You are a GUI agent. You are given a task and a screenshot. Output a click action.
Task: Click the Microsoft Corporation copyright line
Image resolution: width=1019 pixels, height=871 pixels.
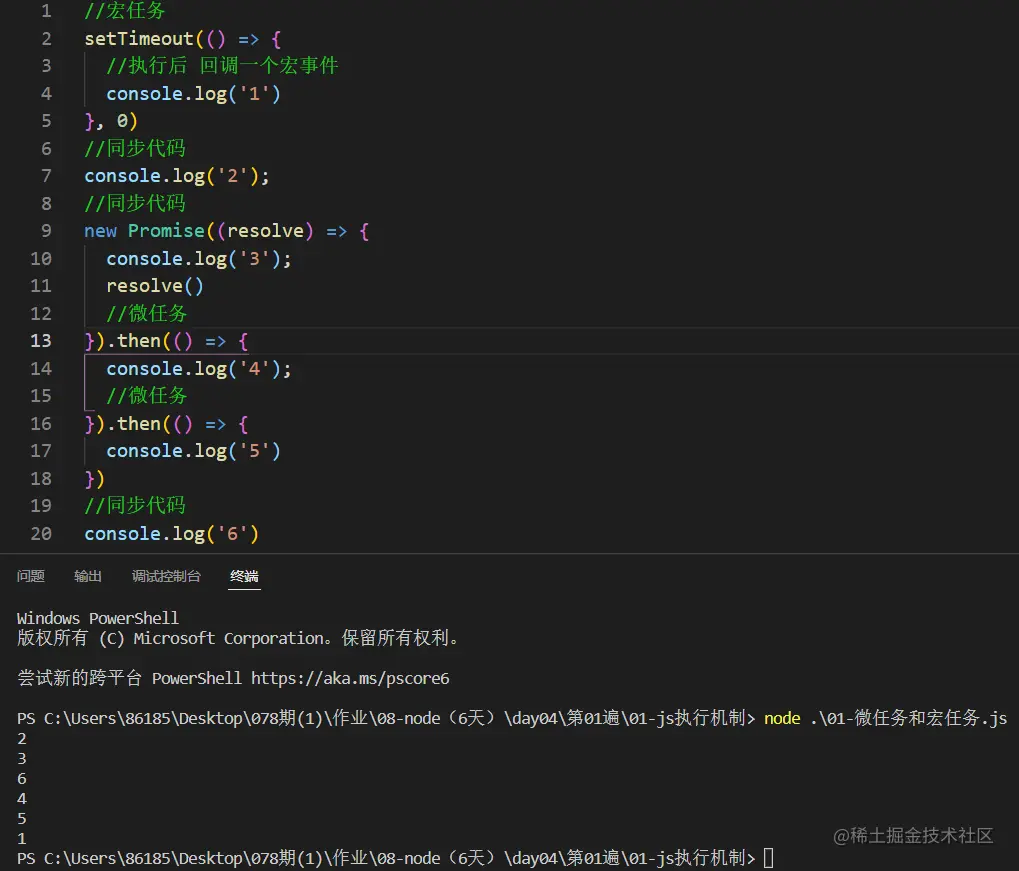238,638
